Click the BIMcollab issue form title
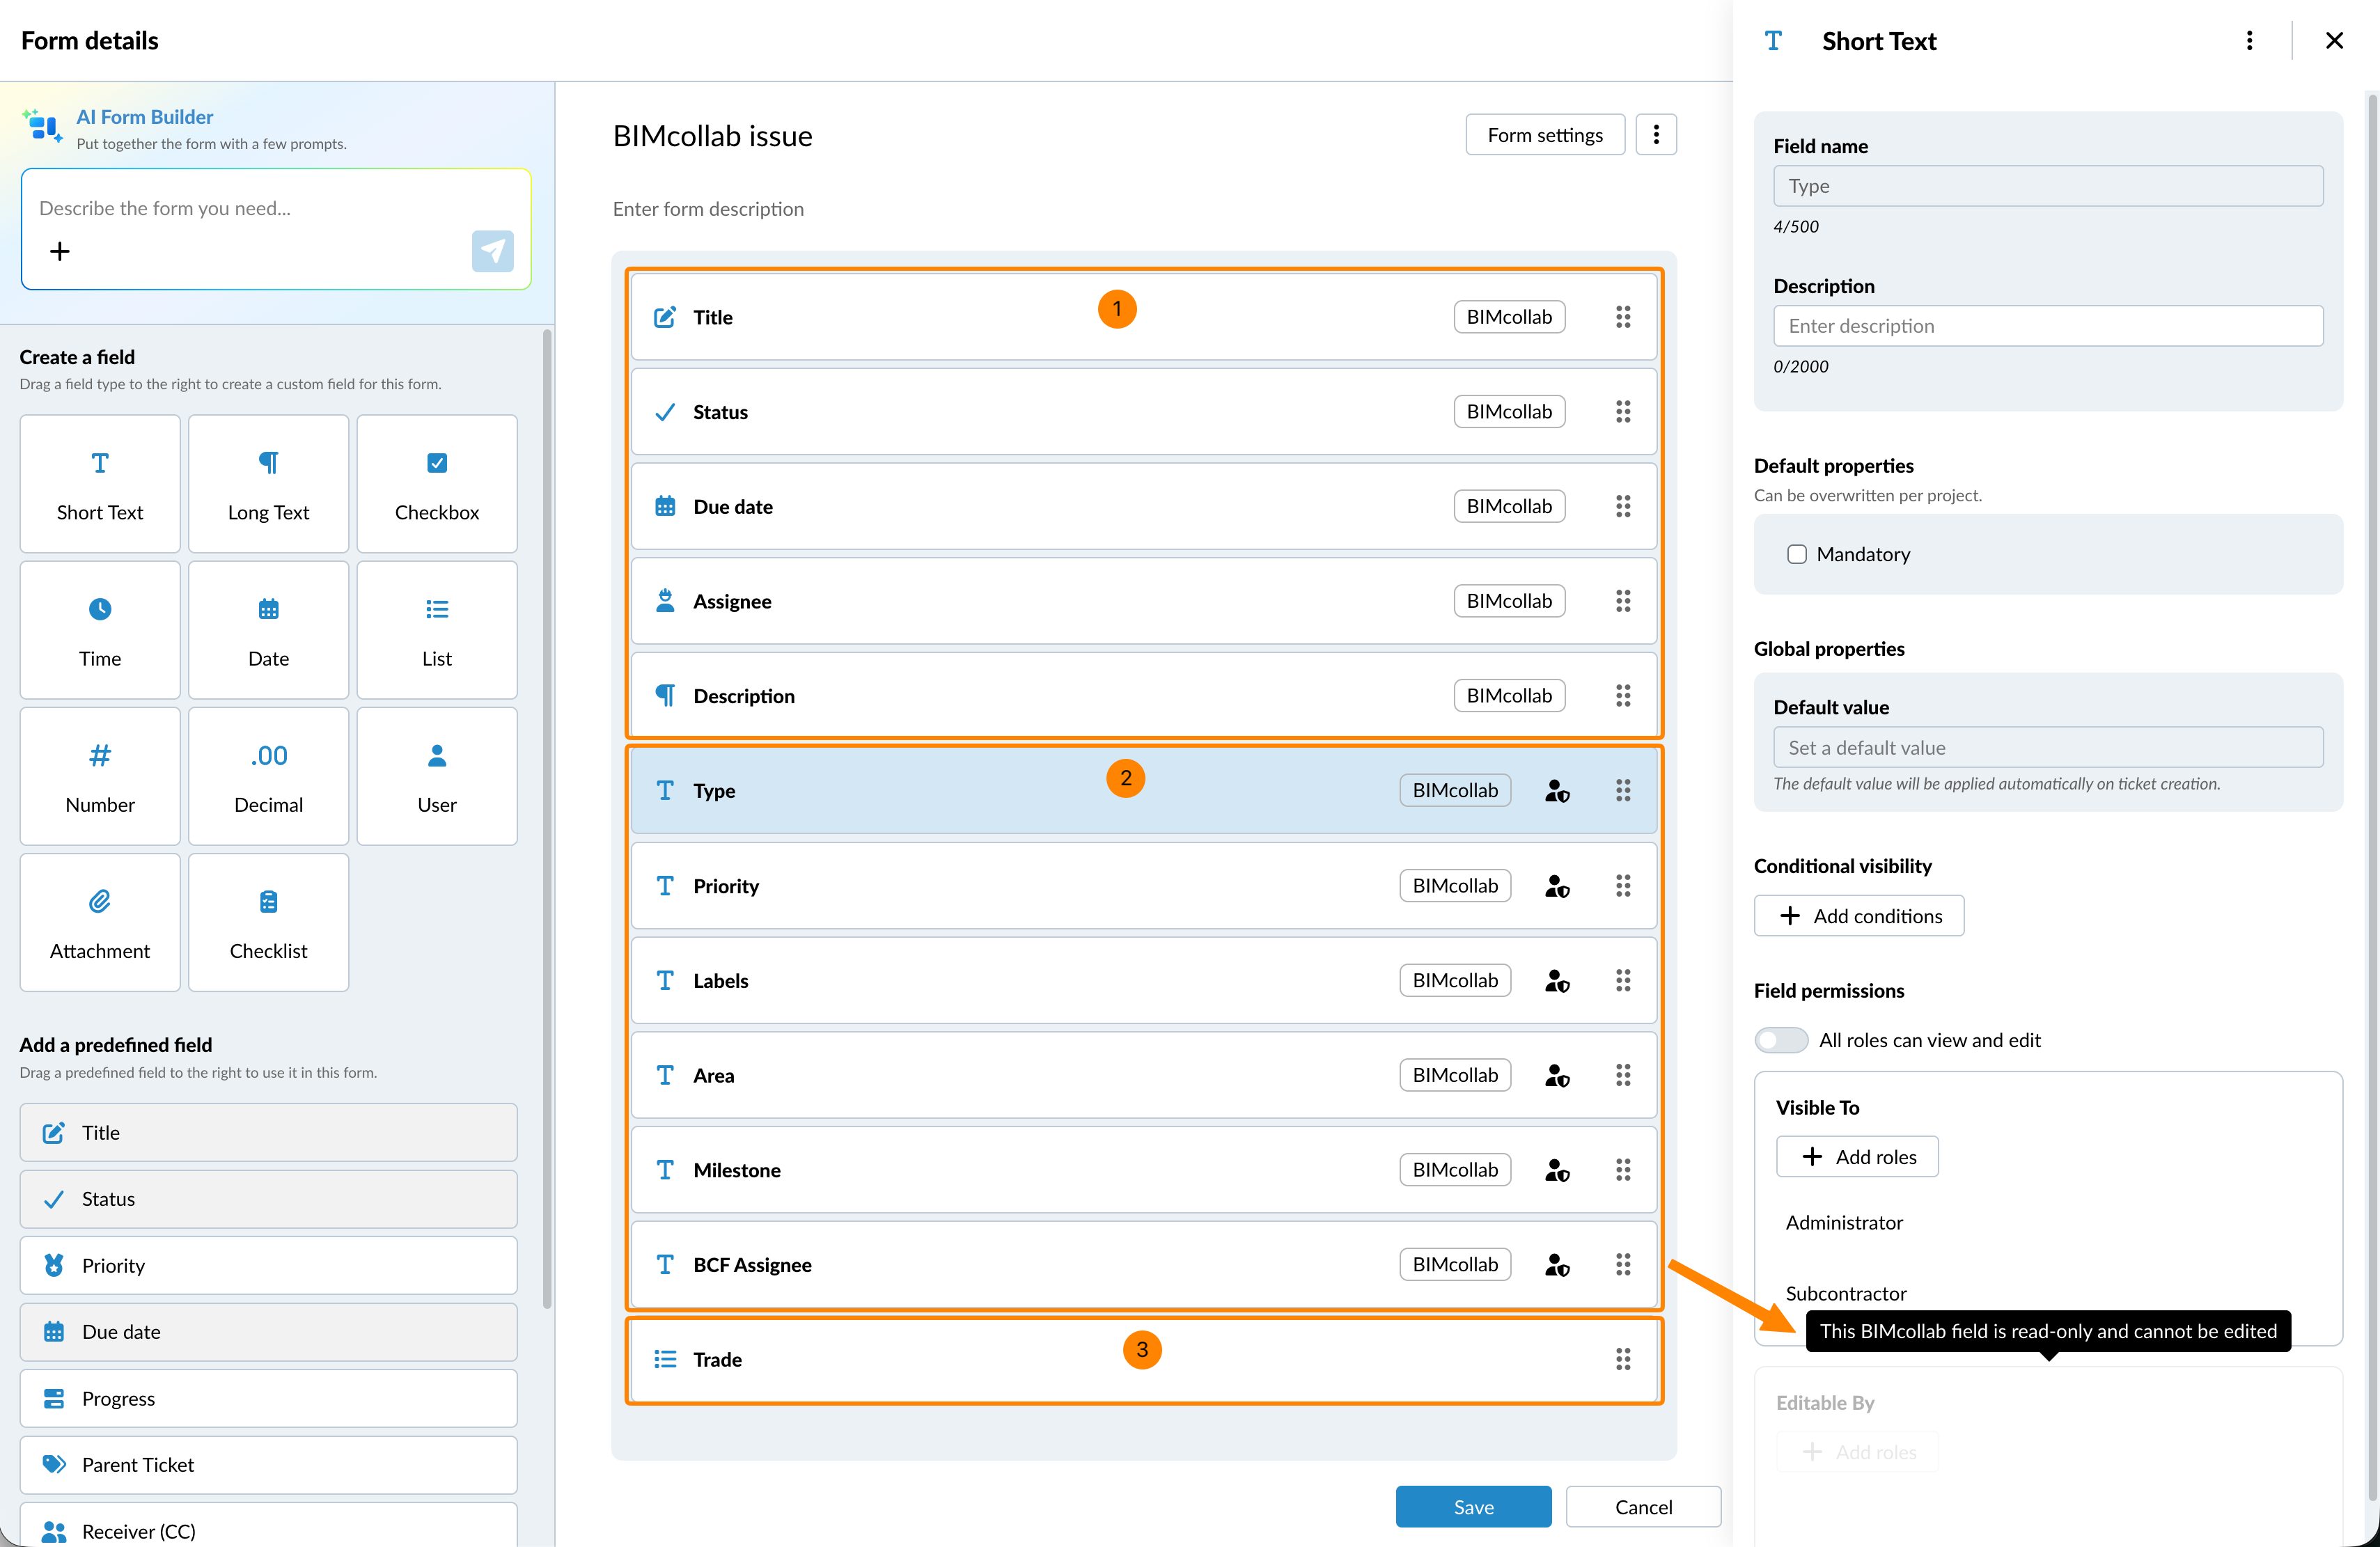The width and height of the screenshot is (2380, 1547). coord(713,136)
